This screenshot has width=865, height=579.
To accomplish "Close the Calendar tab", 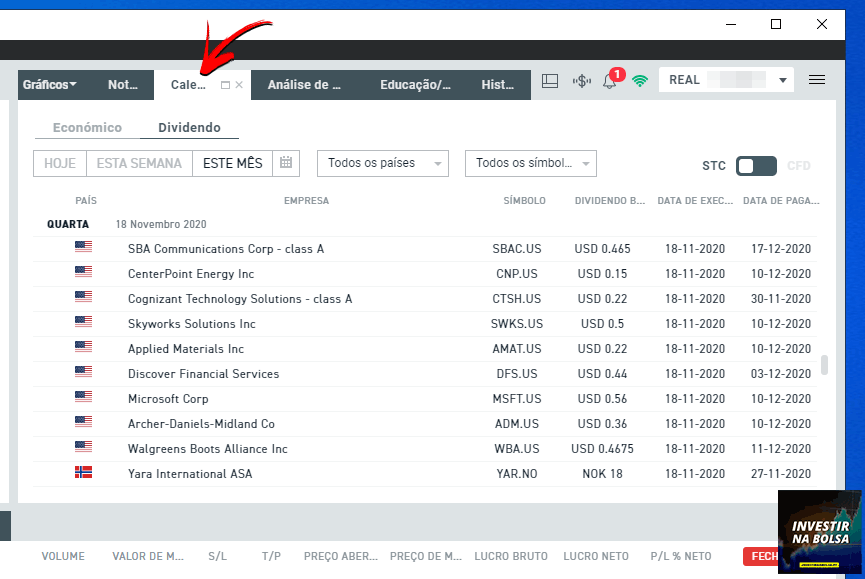I will [x=239, y=85].
